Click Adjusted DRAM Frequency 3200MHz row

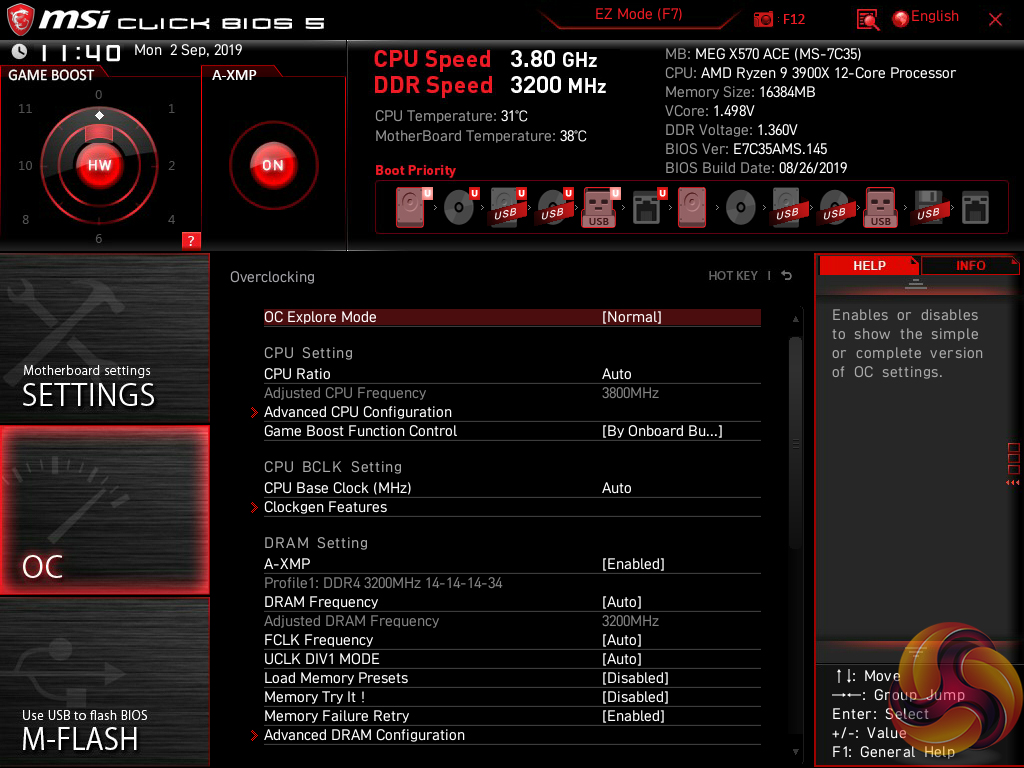click(x=512, y=621)
